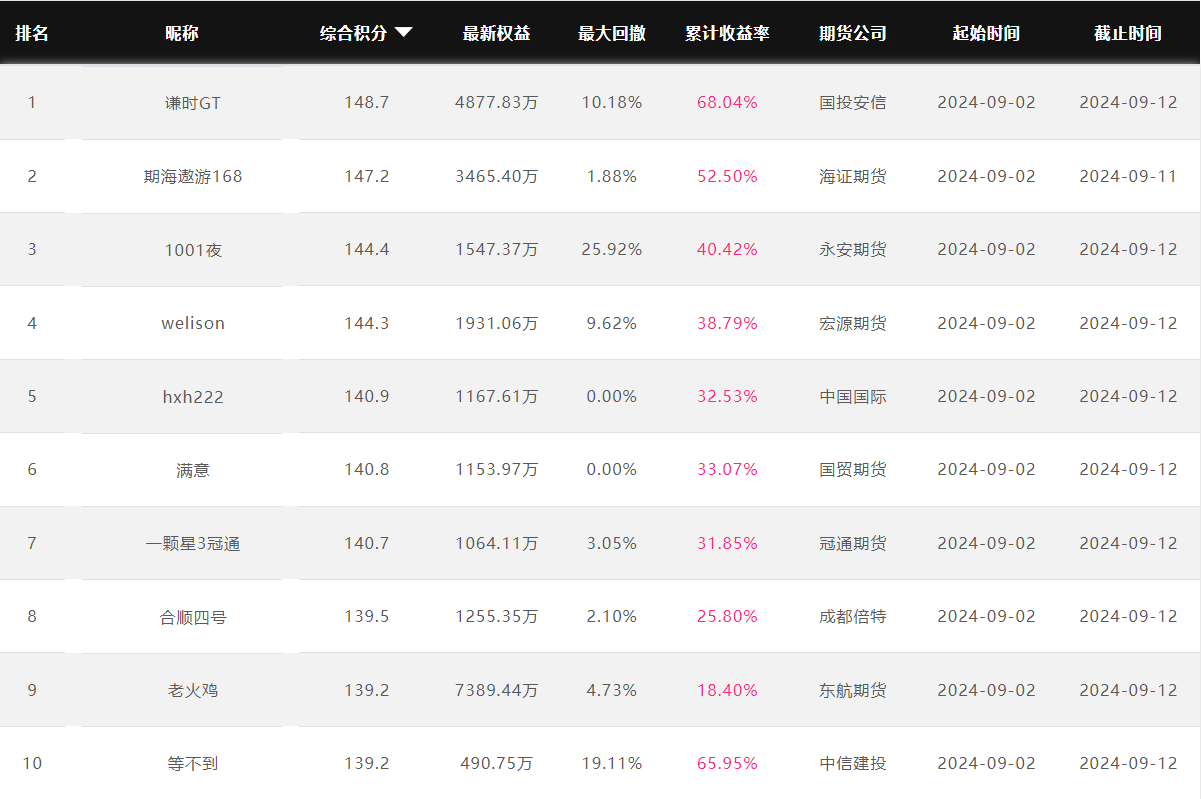
Task: Click the 最新权益 column header
Action: click(x=497, y=33)
